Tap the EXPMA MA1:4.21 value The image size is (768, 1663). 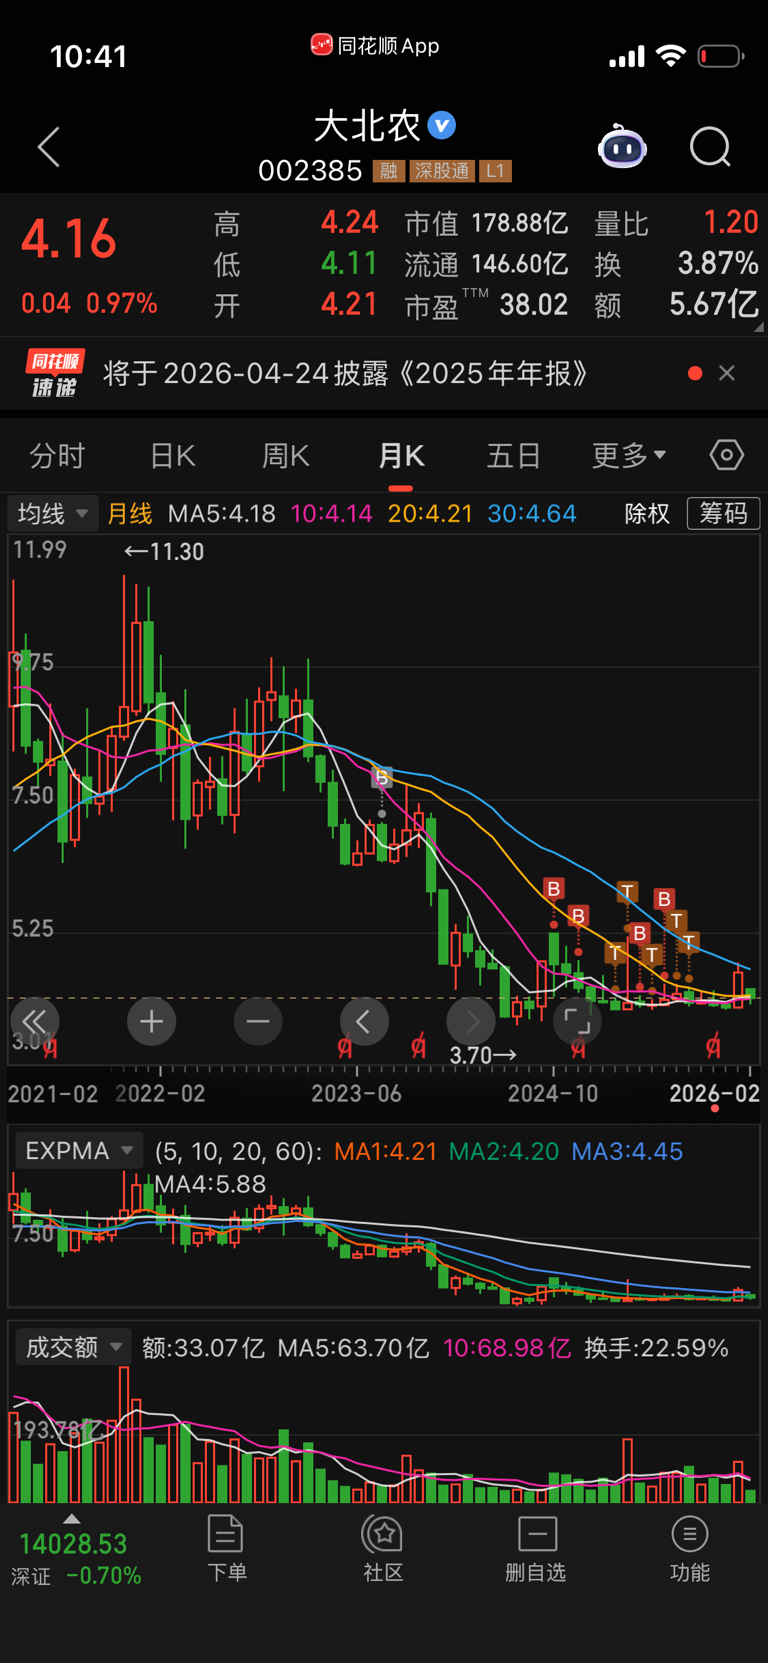click(x=385, y=1151)
